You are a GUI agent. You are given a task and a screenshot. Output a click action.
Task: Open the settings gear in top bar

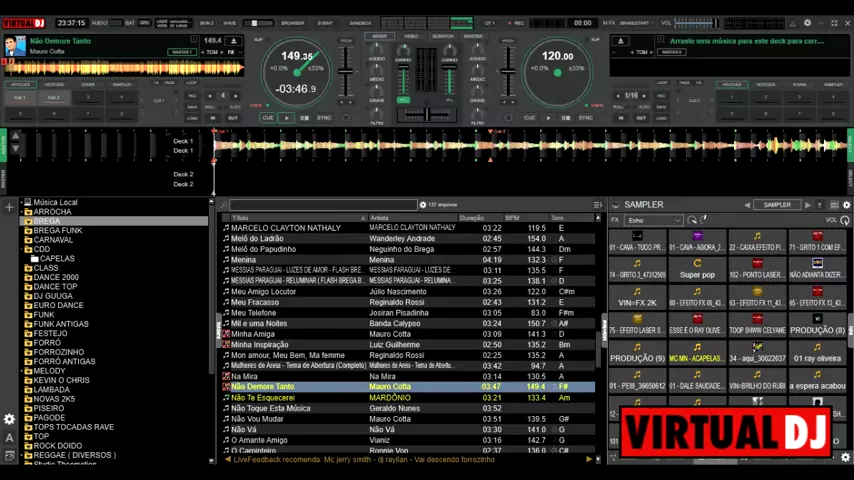(x=807, y=23)
